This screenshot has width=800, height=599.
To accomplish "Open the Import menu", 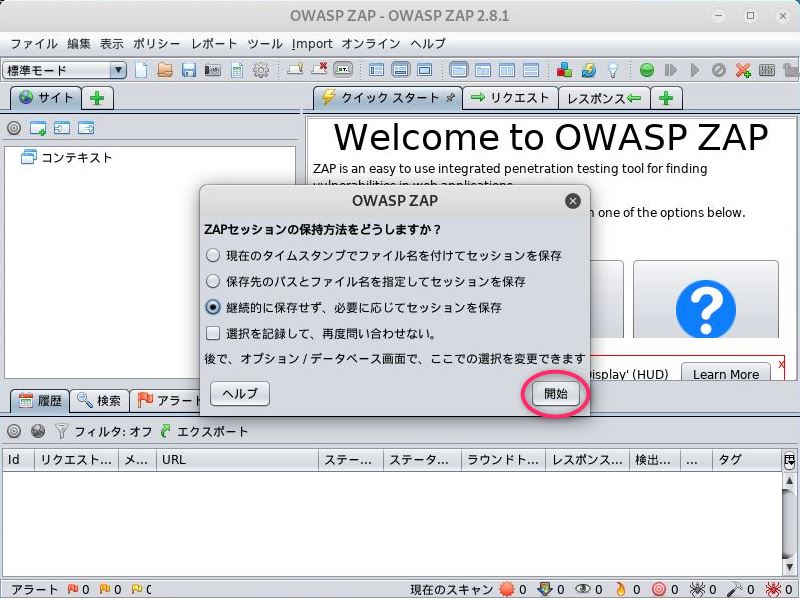I will [312, 44].
